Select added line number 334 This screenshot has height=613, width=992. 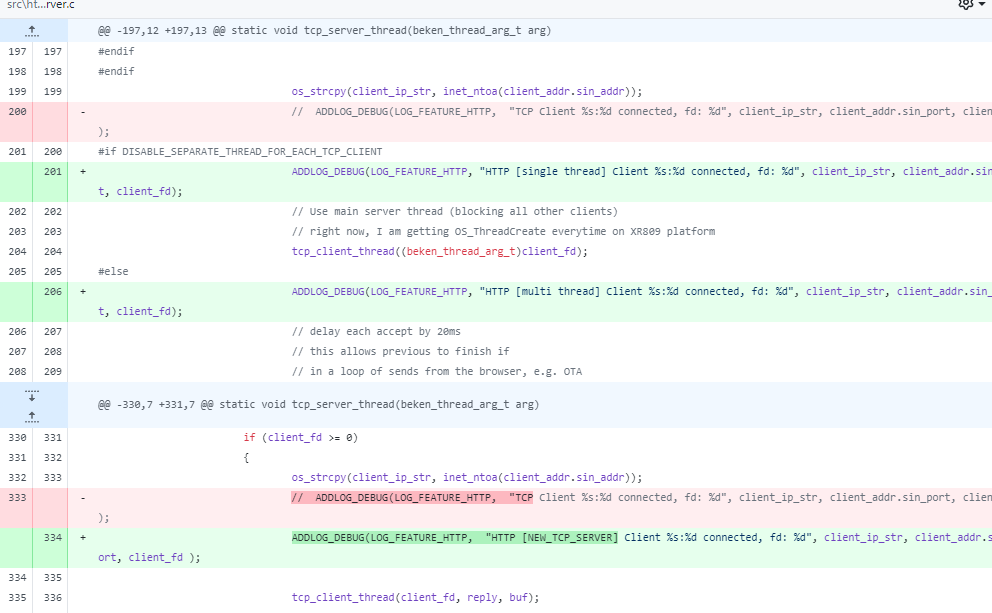click(x=53, y=537)
